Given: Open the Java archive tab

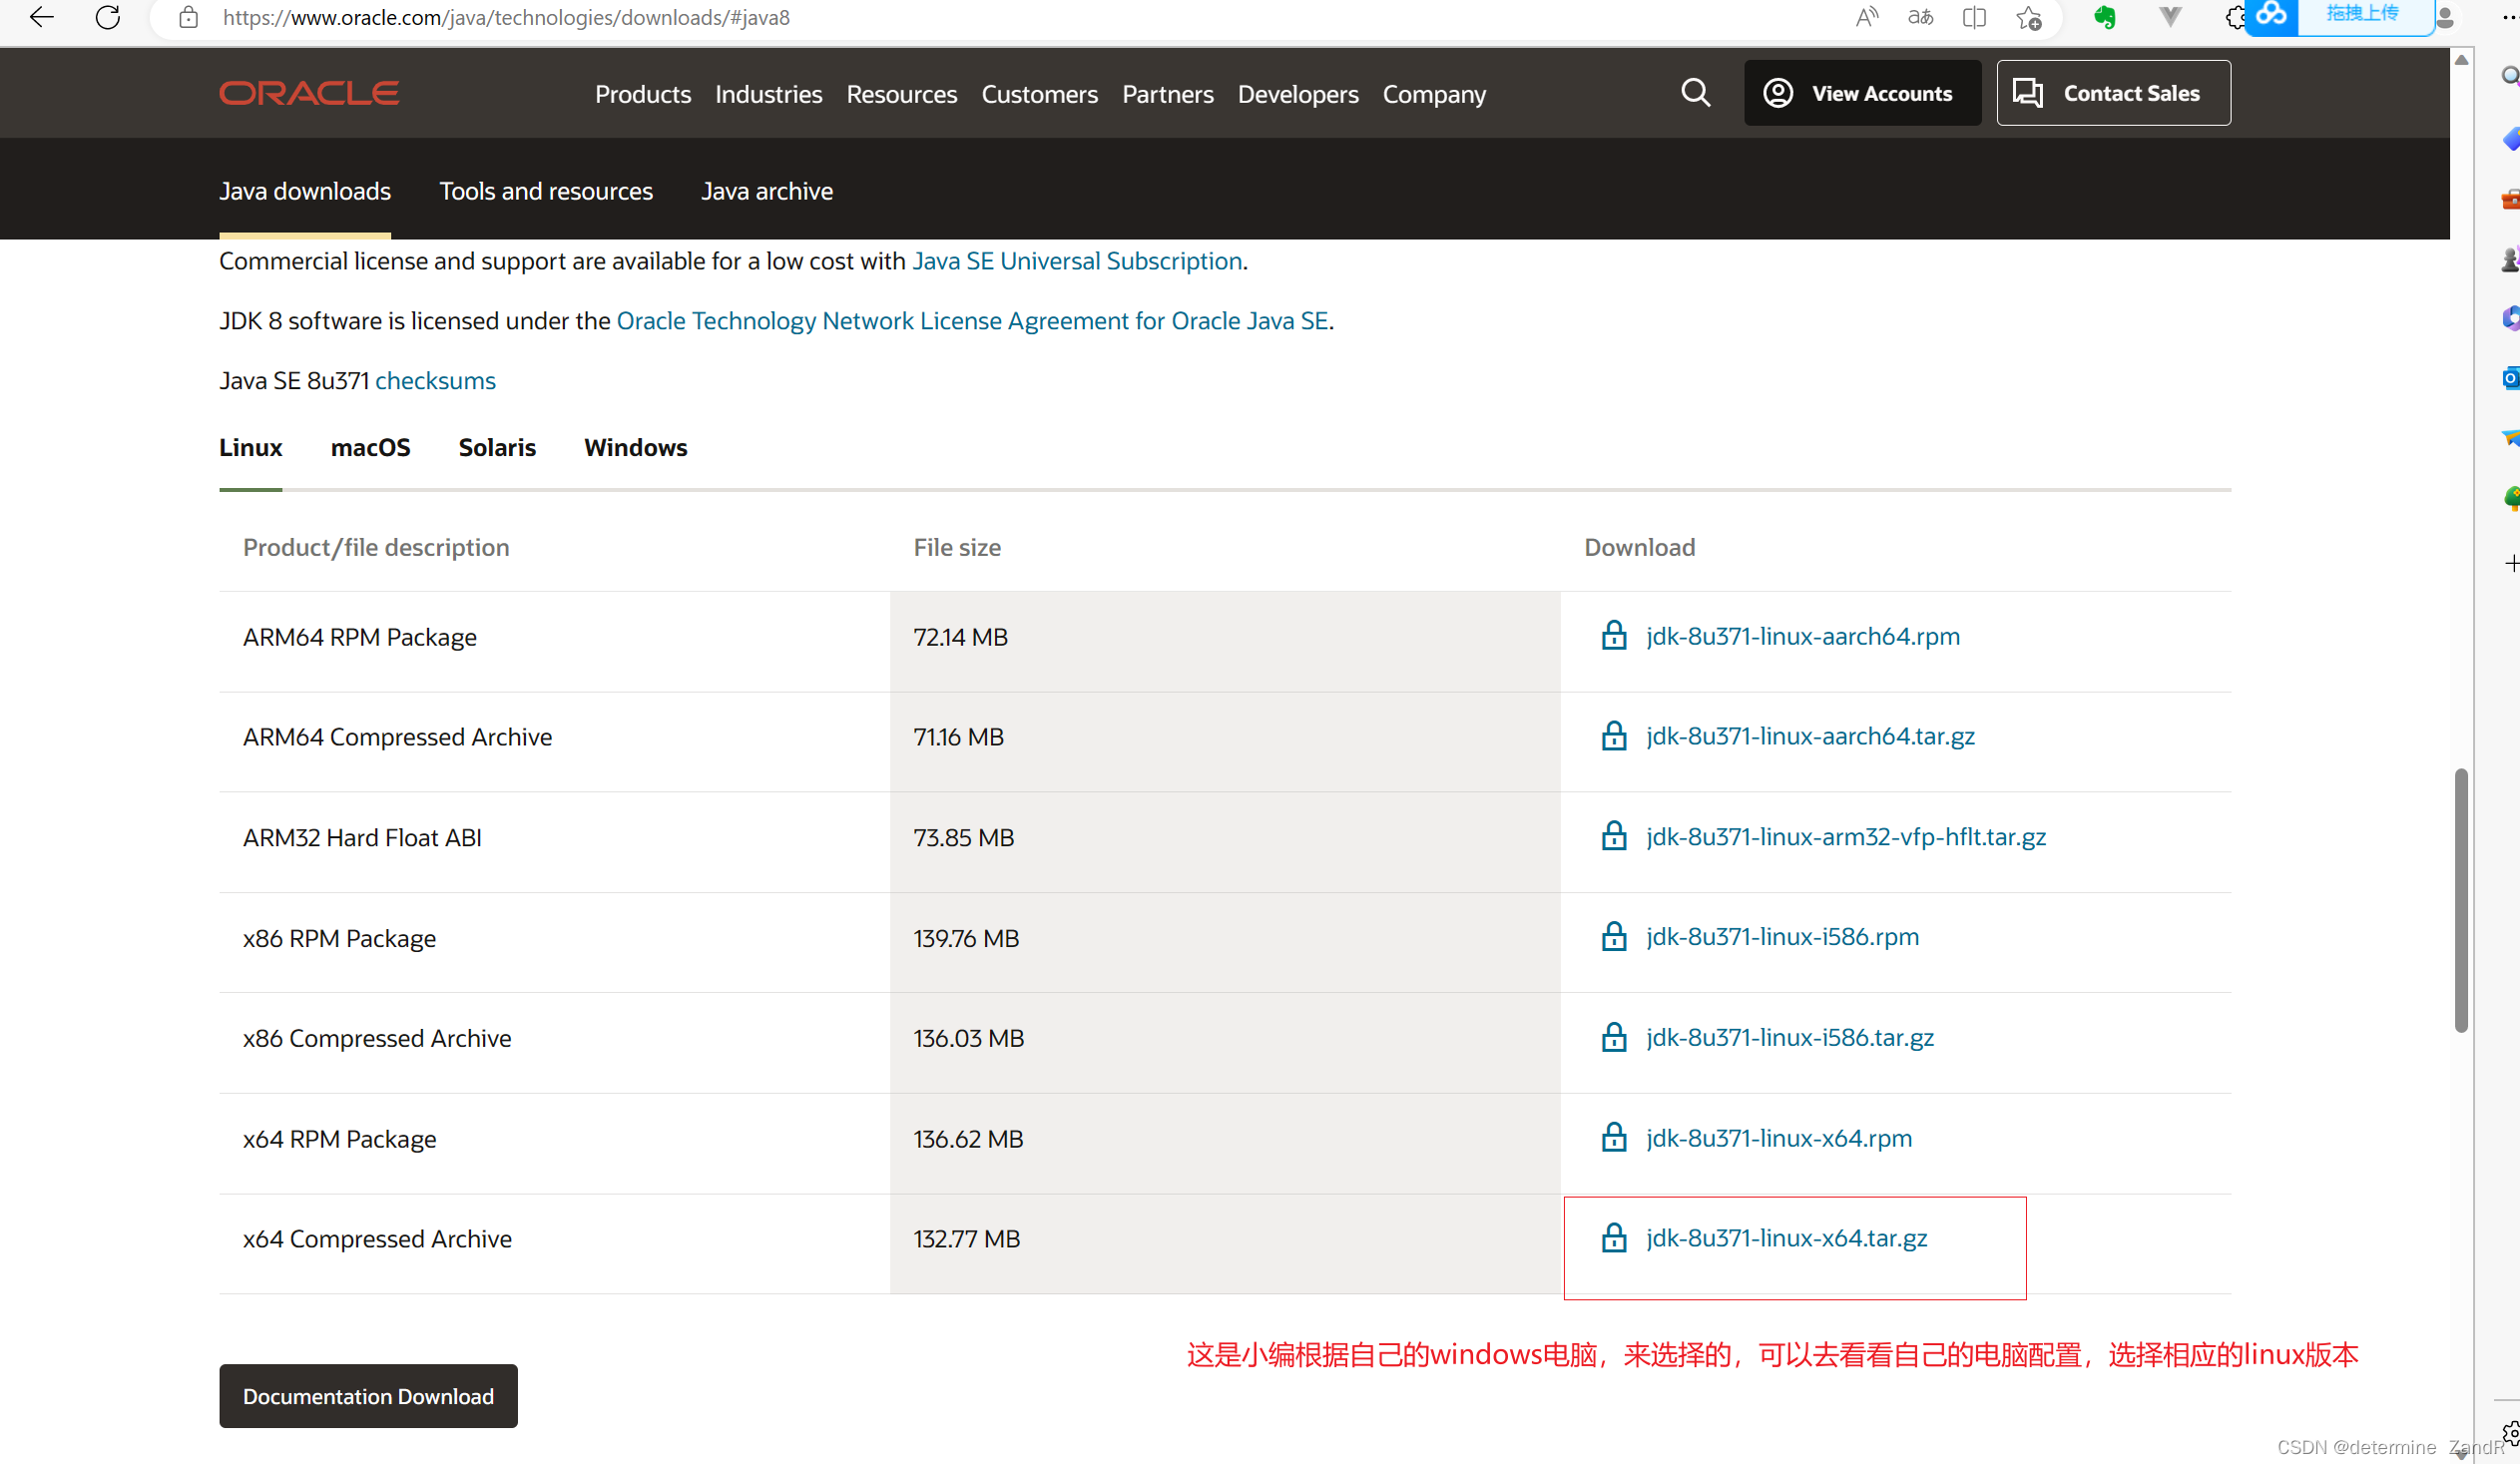Looking at the screenshot, I should point(767,191).
